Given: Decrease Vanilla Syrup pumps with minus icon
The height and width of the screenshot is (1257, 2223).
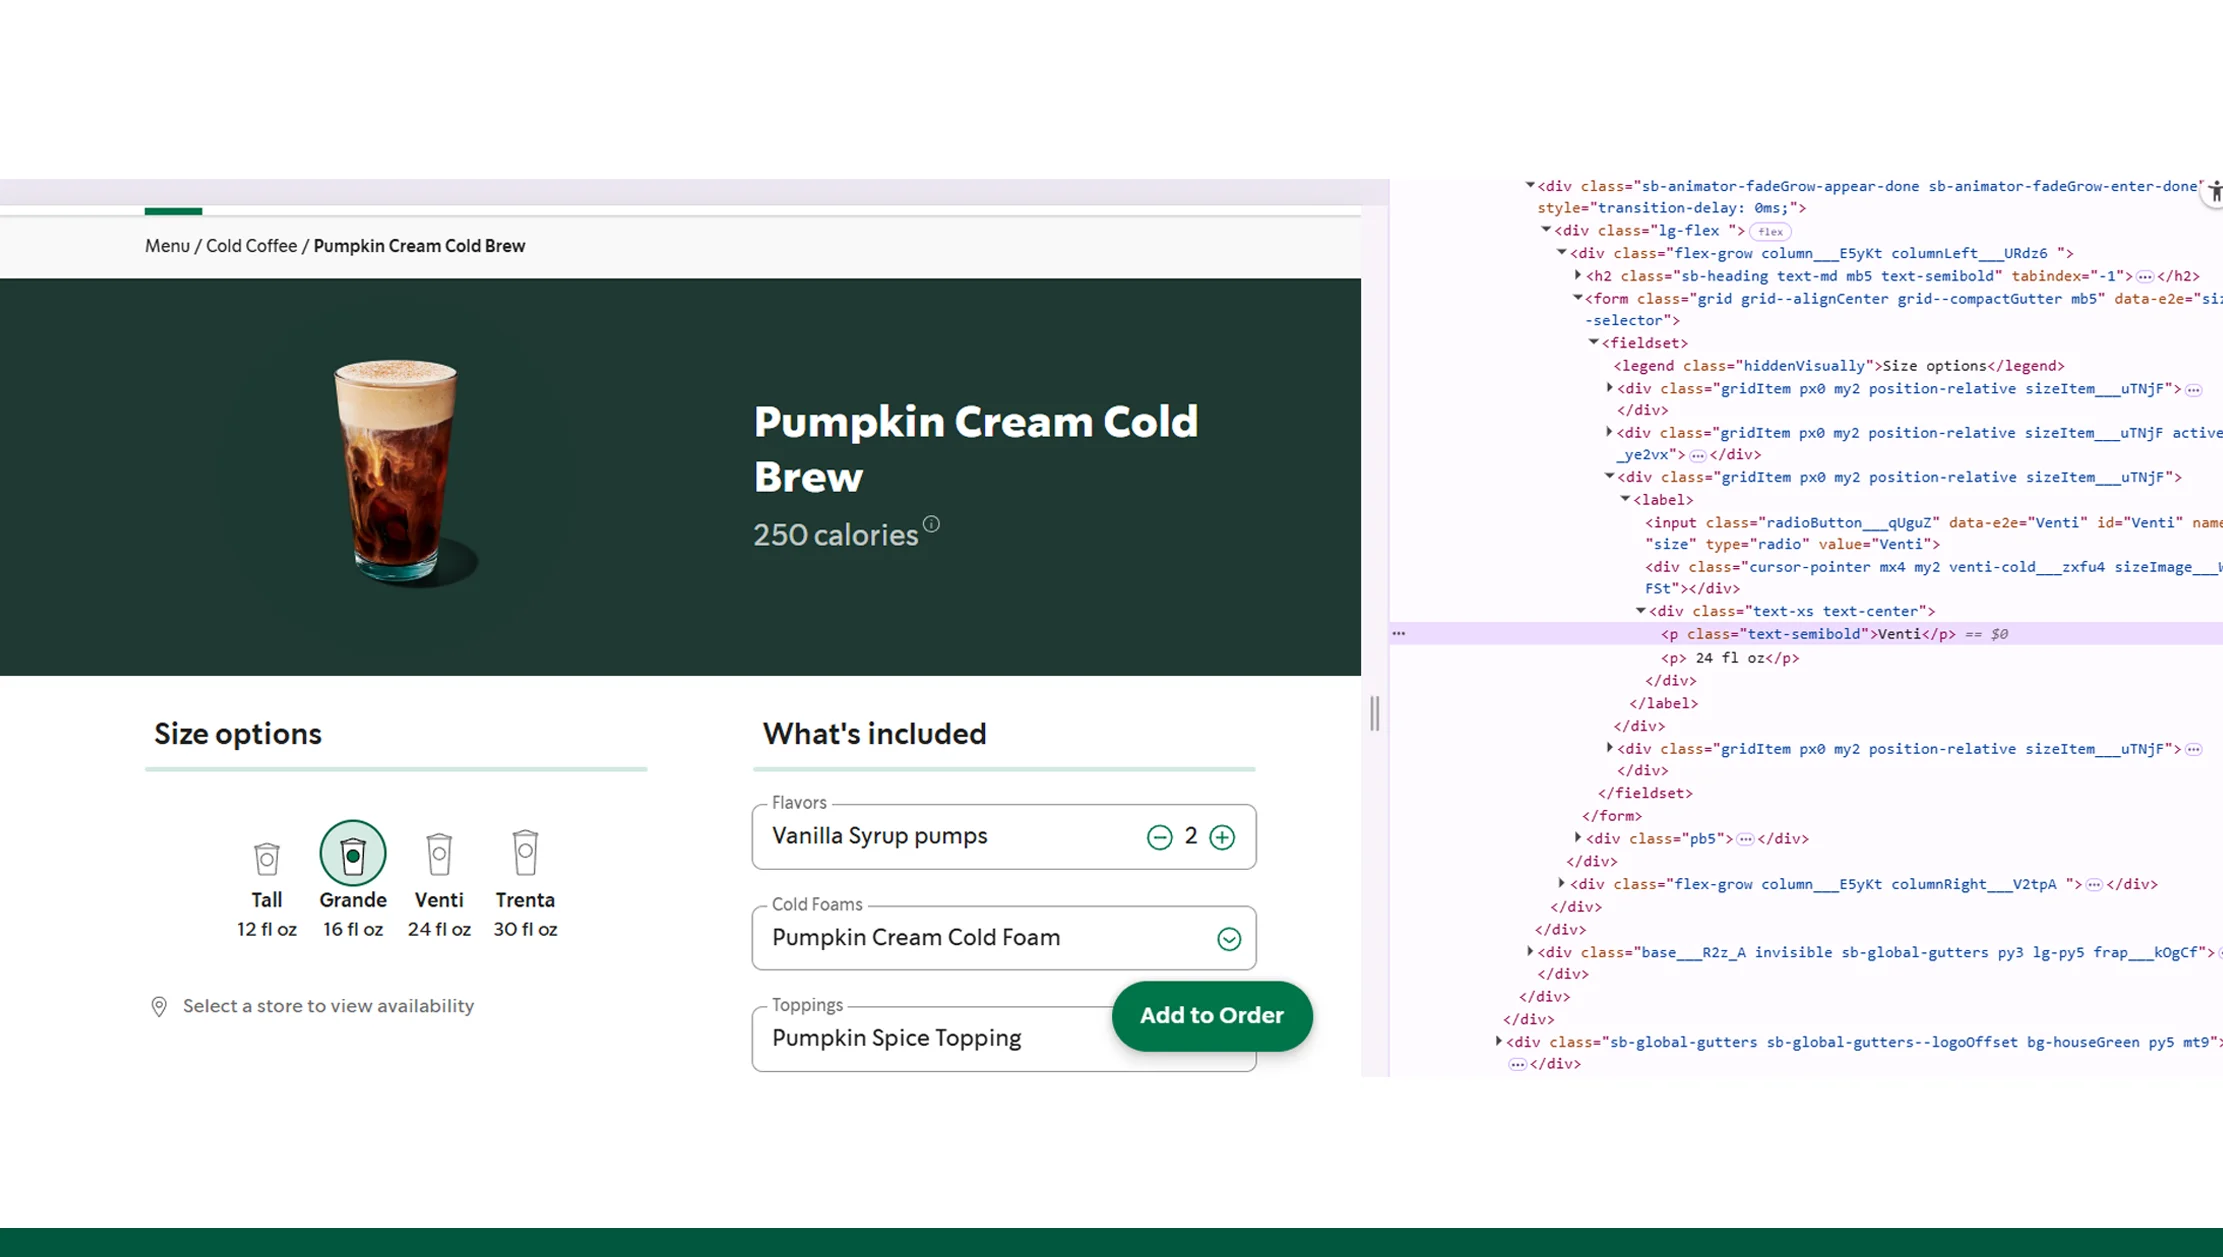Looking at the screenshot, I should [1159, 837].
